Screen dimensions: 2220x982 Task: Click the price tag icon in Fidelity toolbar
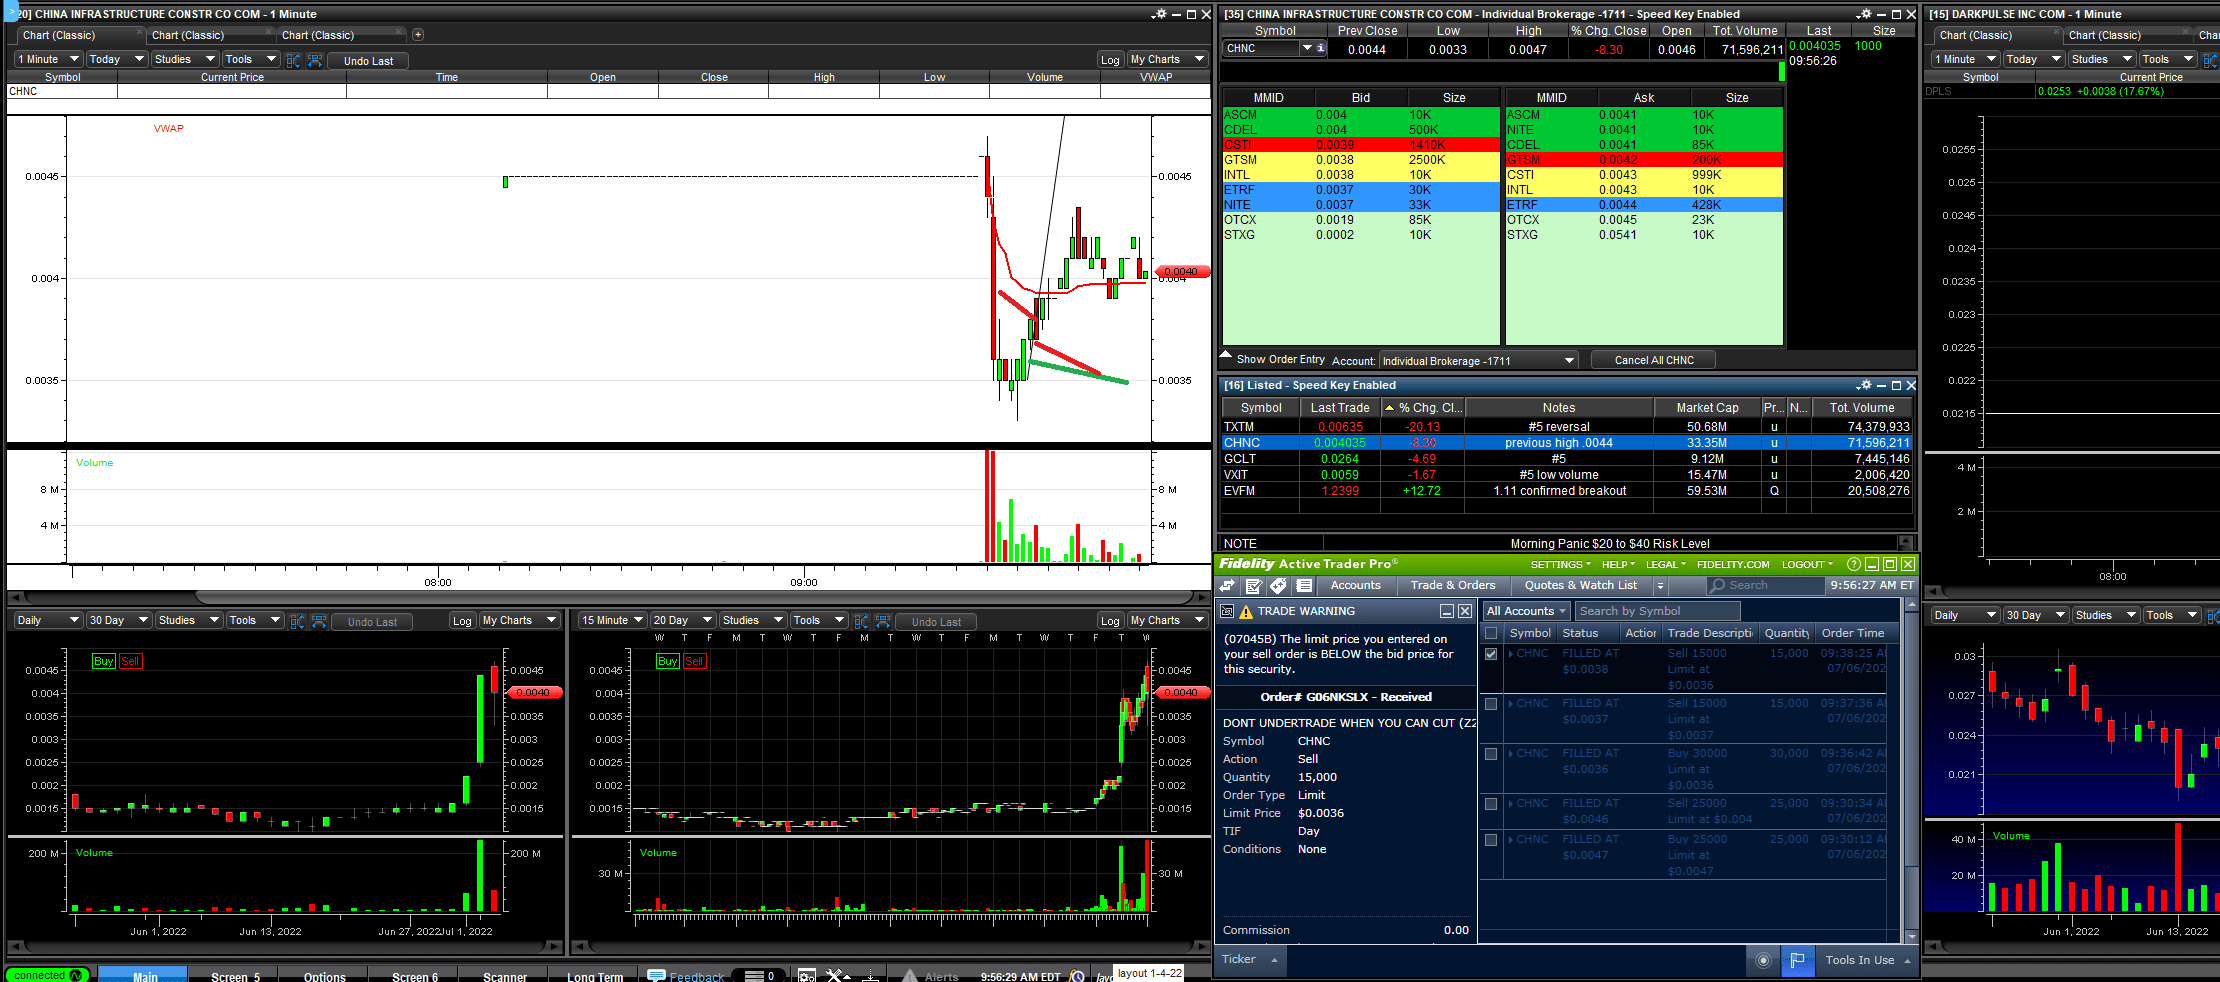(x=1278, y=586)
